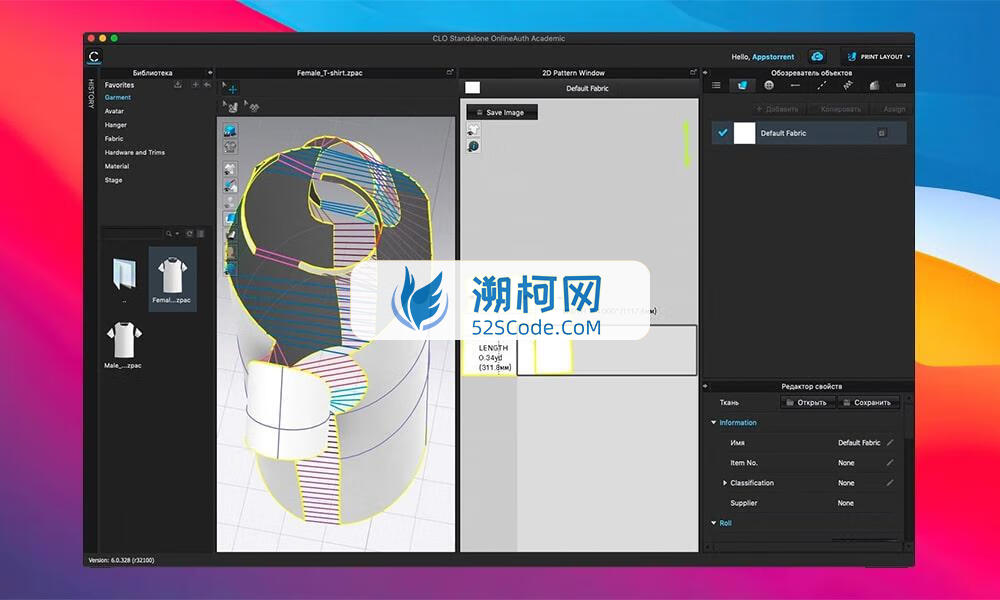Collapse the Object Browser panel arrow
The height and width of the screenshot is (600, 1000).
click(706, 73)
